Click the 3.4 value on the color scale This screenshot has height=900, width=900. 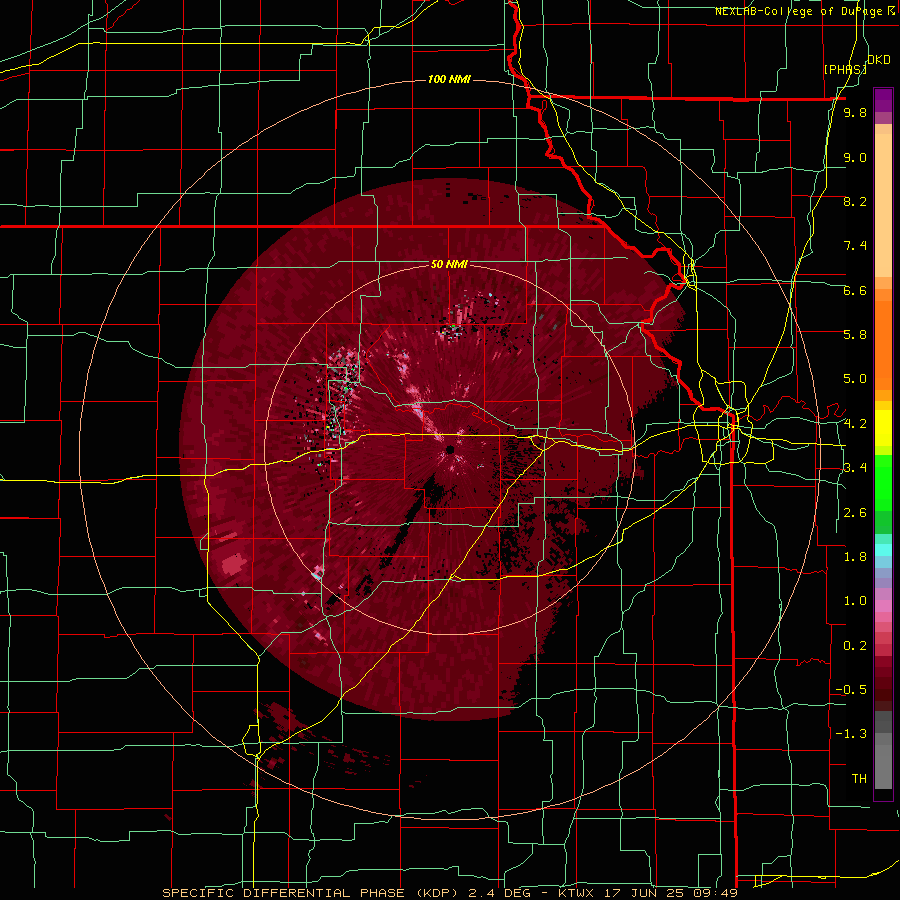click(x=855, y=468)
